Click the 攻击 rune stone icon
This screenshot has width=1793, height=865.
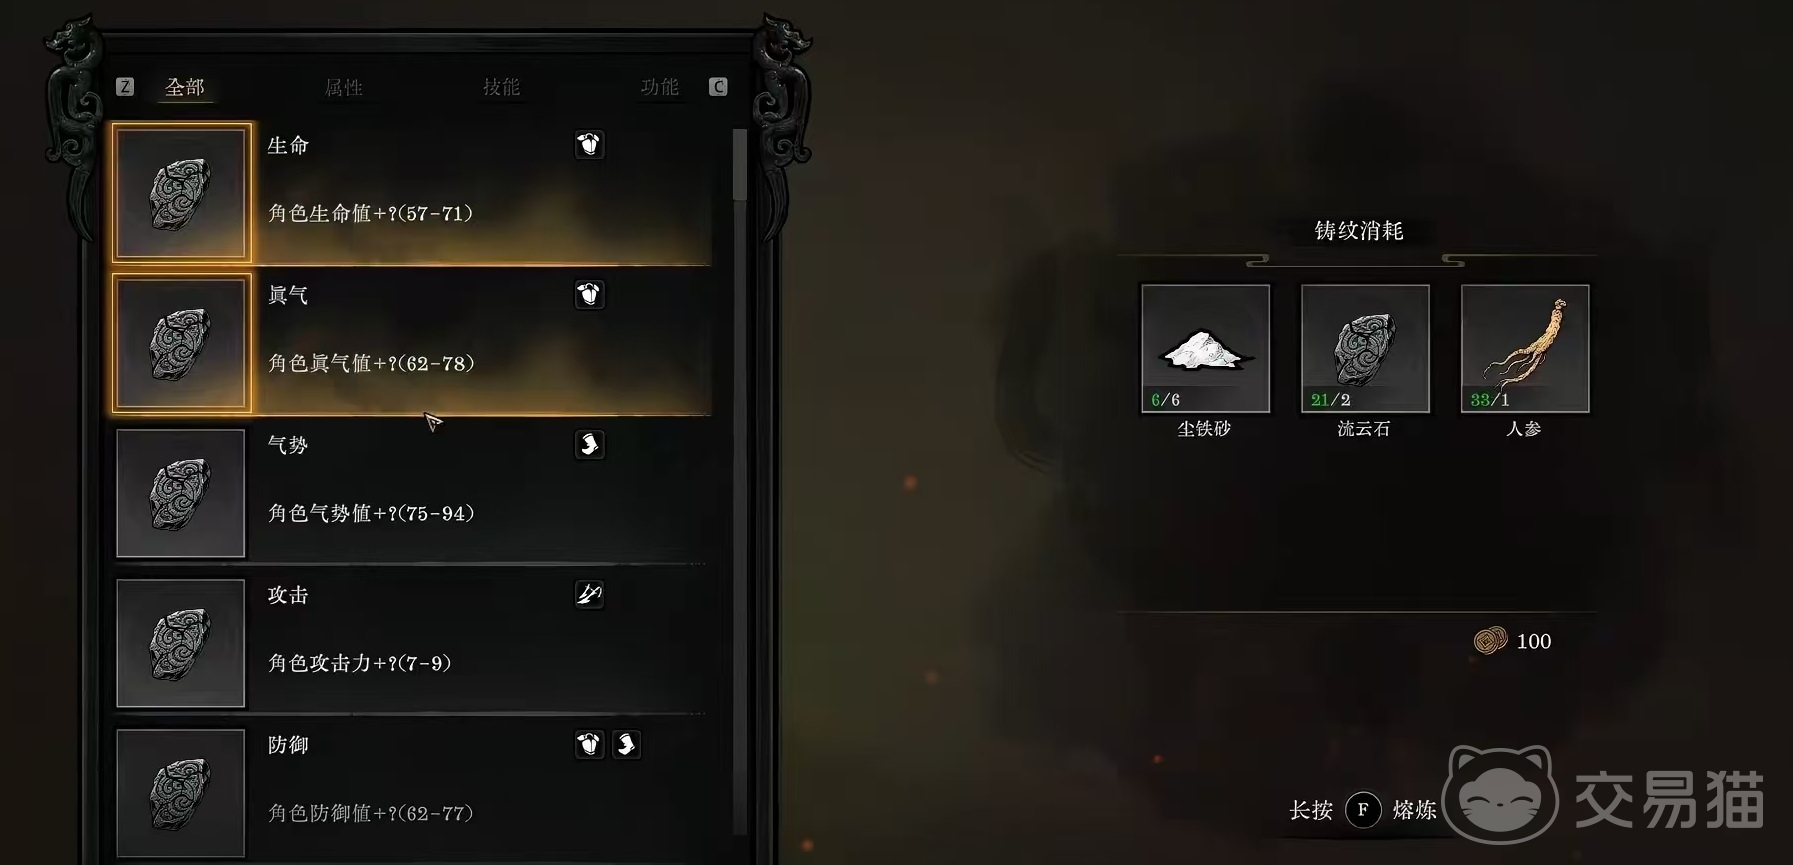click(181, 643)
